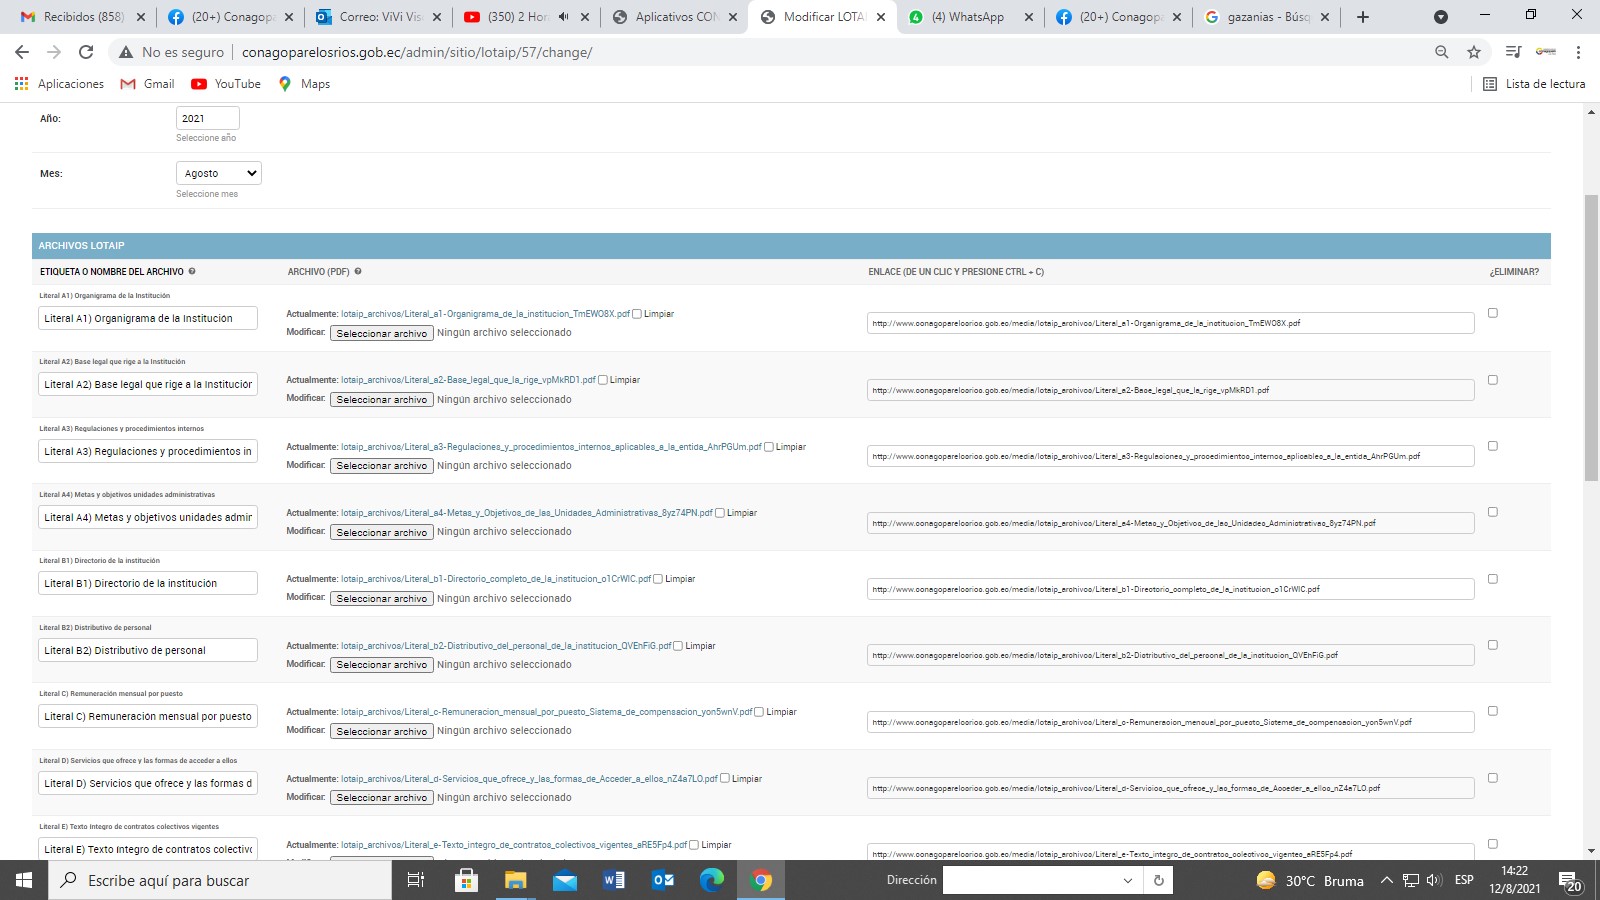The image size is (1600, 900).
Task: Click Seleccionar archivo for Literal c Remuneración
Action: click(382, 731)
